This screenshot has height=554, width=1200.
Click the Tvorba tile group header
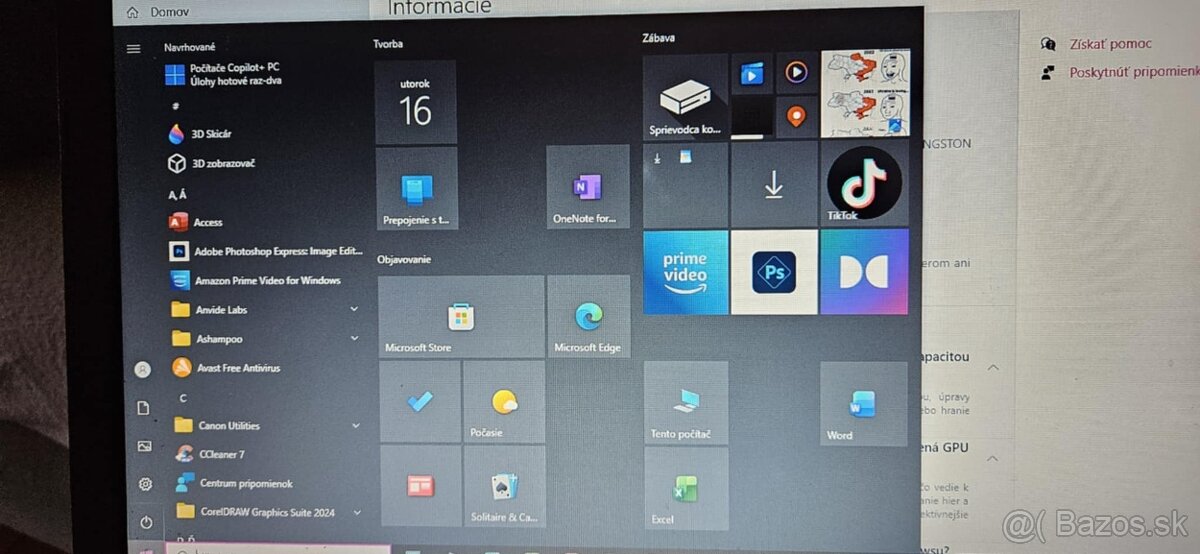[388, 44]
